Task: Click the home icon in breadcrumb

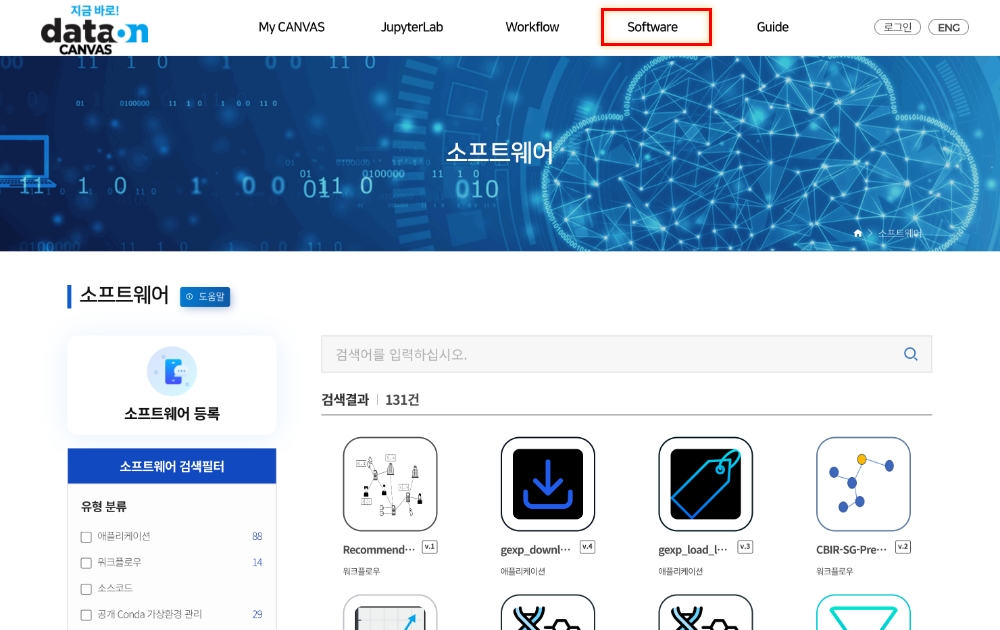Action: [x=858, y=233]
